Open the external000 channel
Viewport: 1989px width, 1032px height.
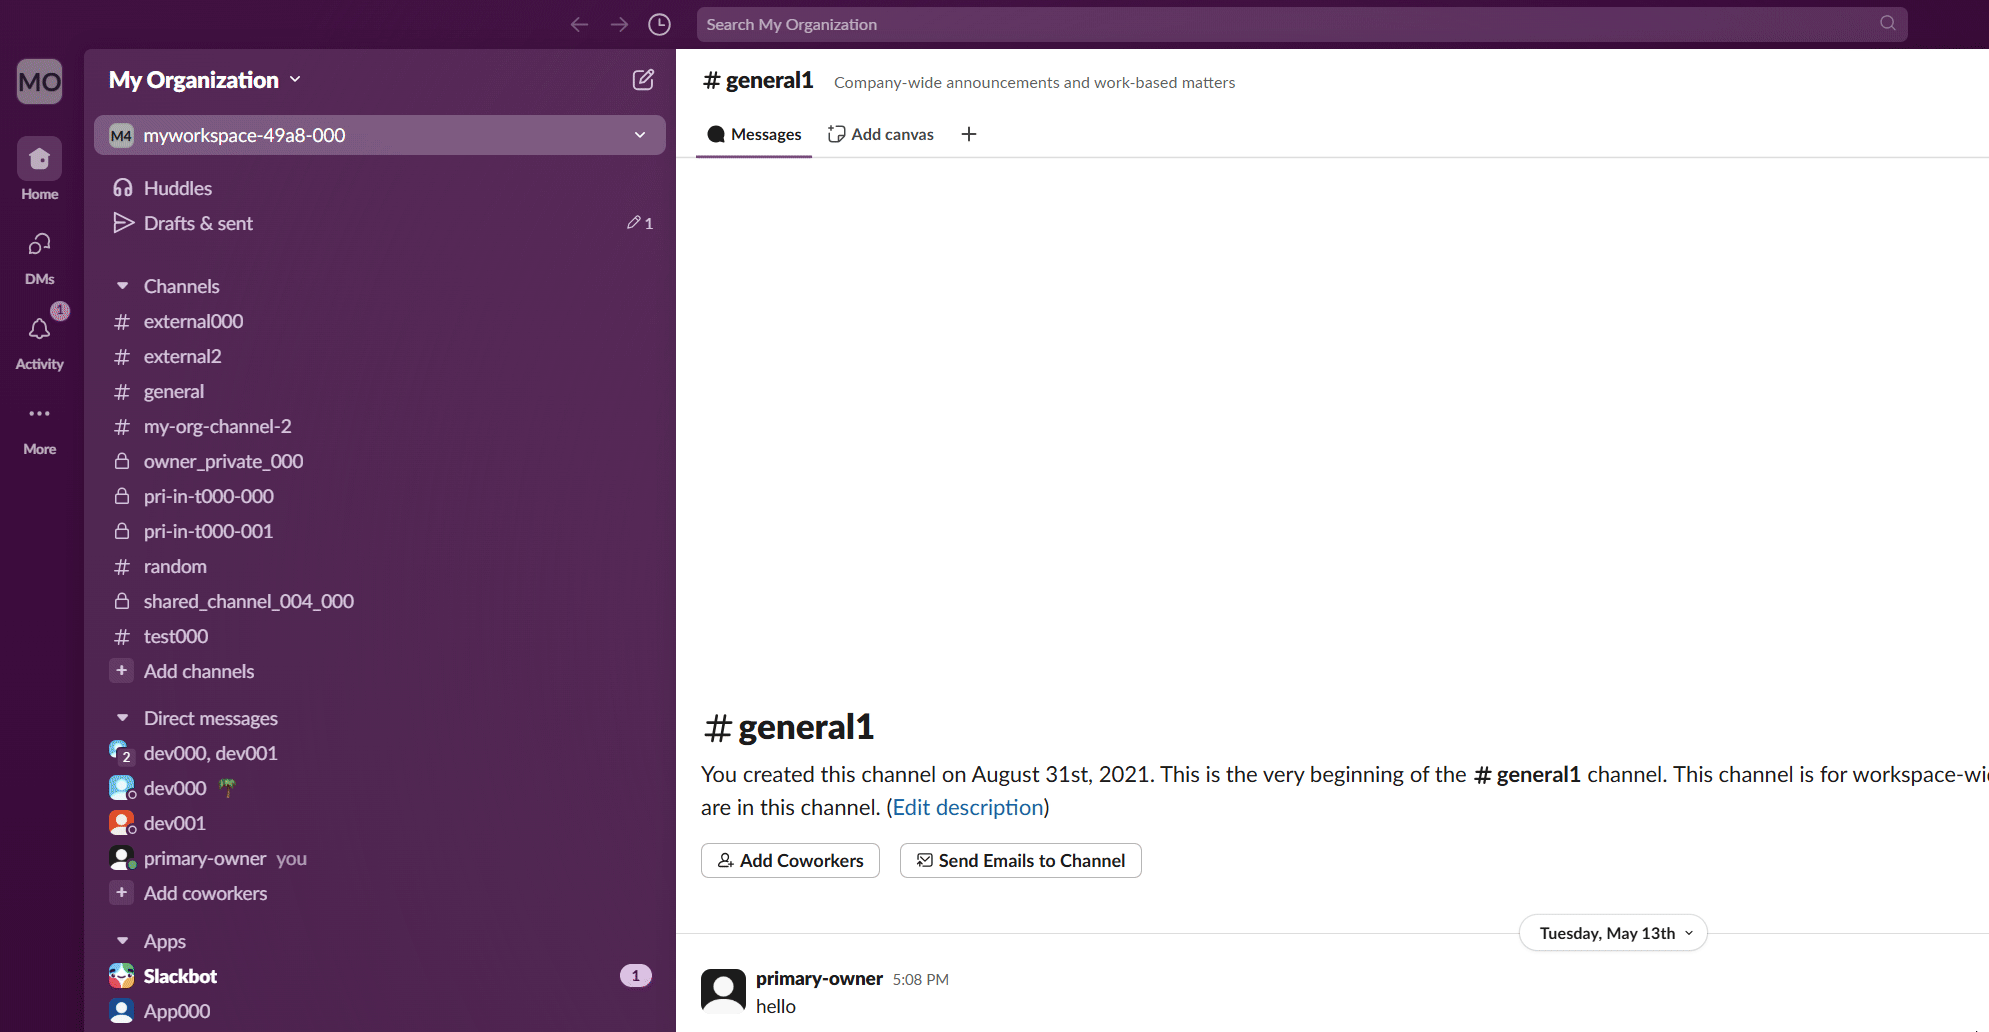[380, 321]
